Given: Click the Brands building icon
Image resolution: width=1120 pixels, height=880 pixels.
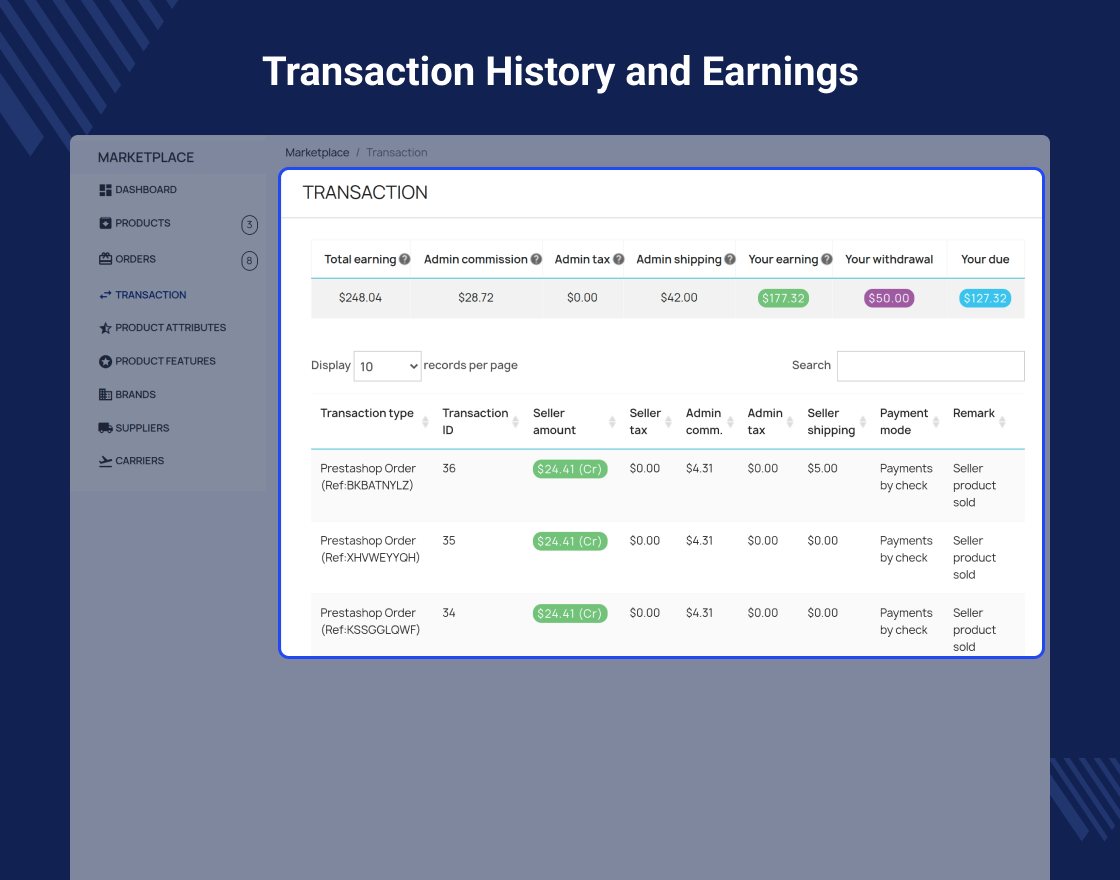Looking at the screenshot, I should click(x=105, y=394).
